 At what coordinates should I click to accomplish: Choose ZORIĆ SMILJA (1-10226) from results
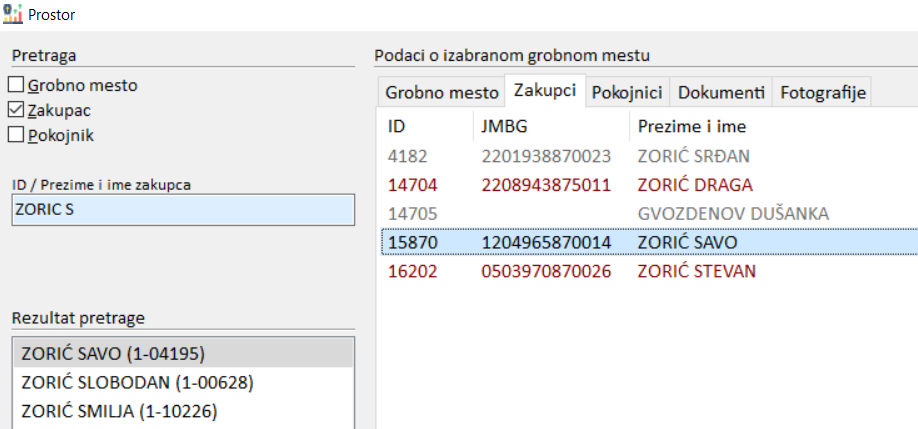119,411
